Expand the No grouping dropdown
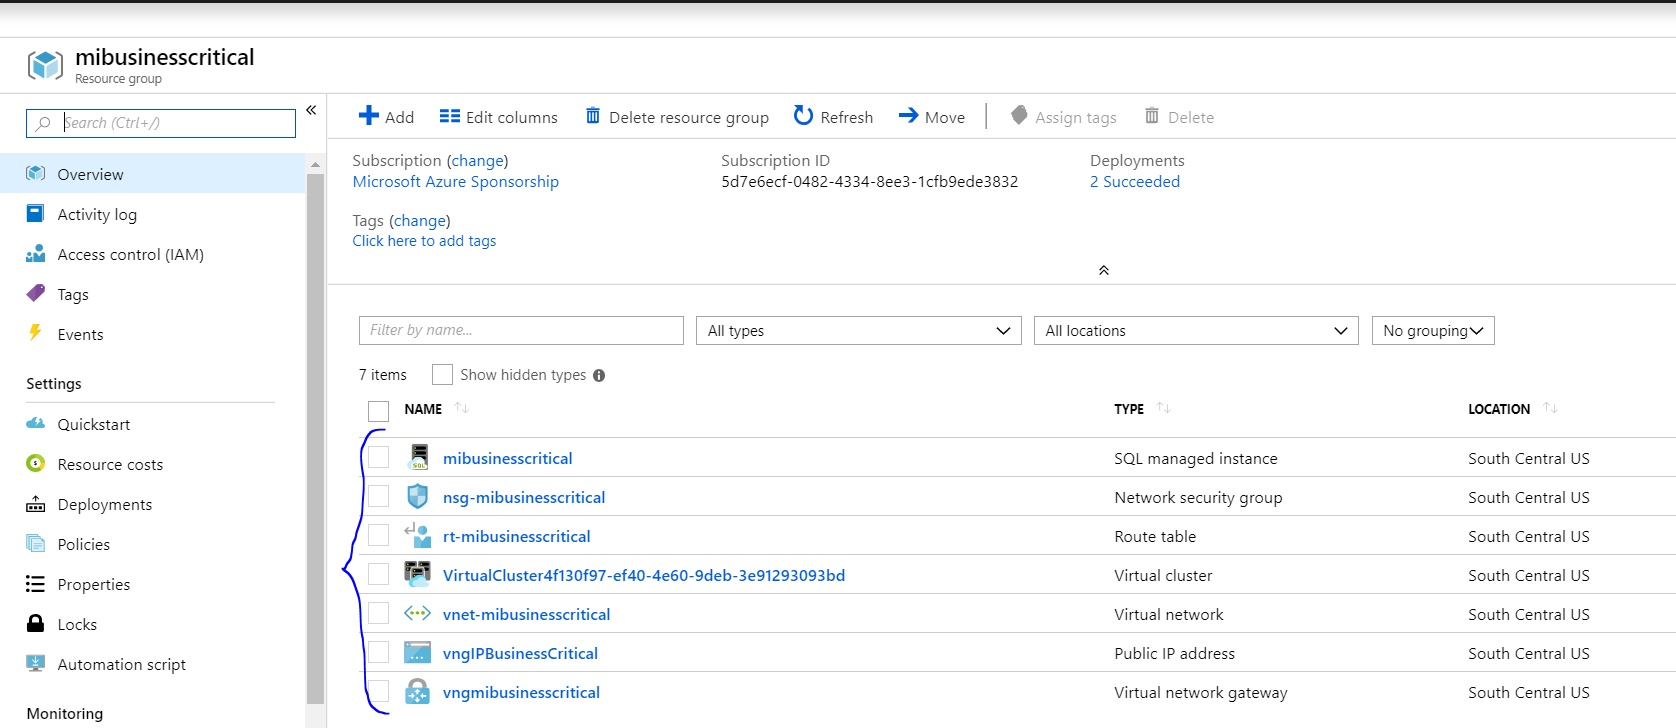The width and height of the screenshot is (1676, 728). click(x=1432, y=331)
